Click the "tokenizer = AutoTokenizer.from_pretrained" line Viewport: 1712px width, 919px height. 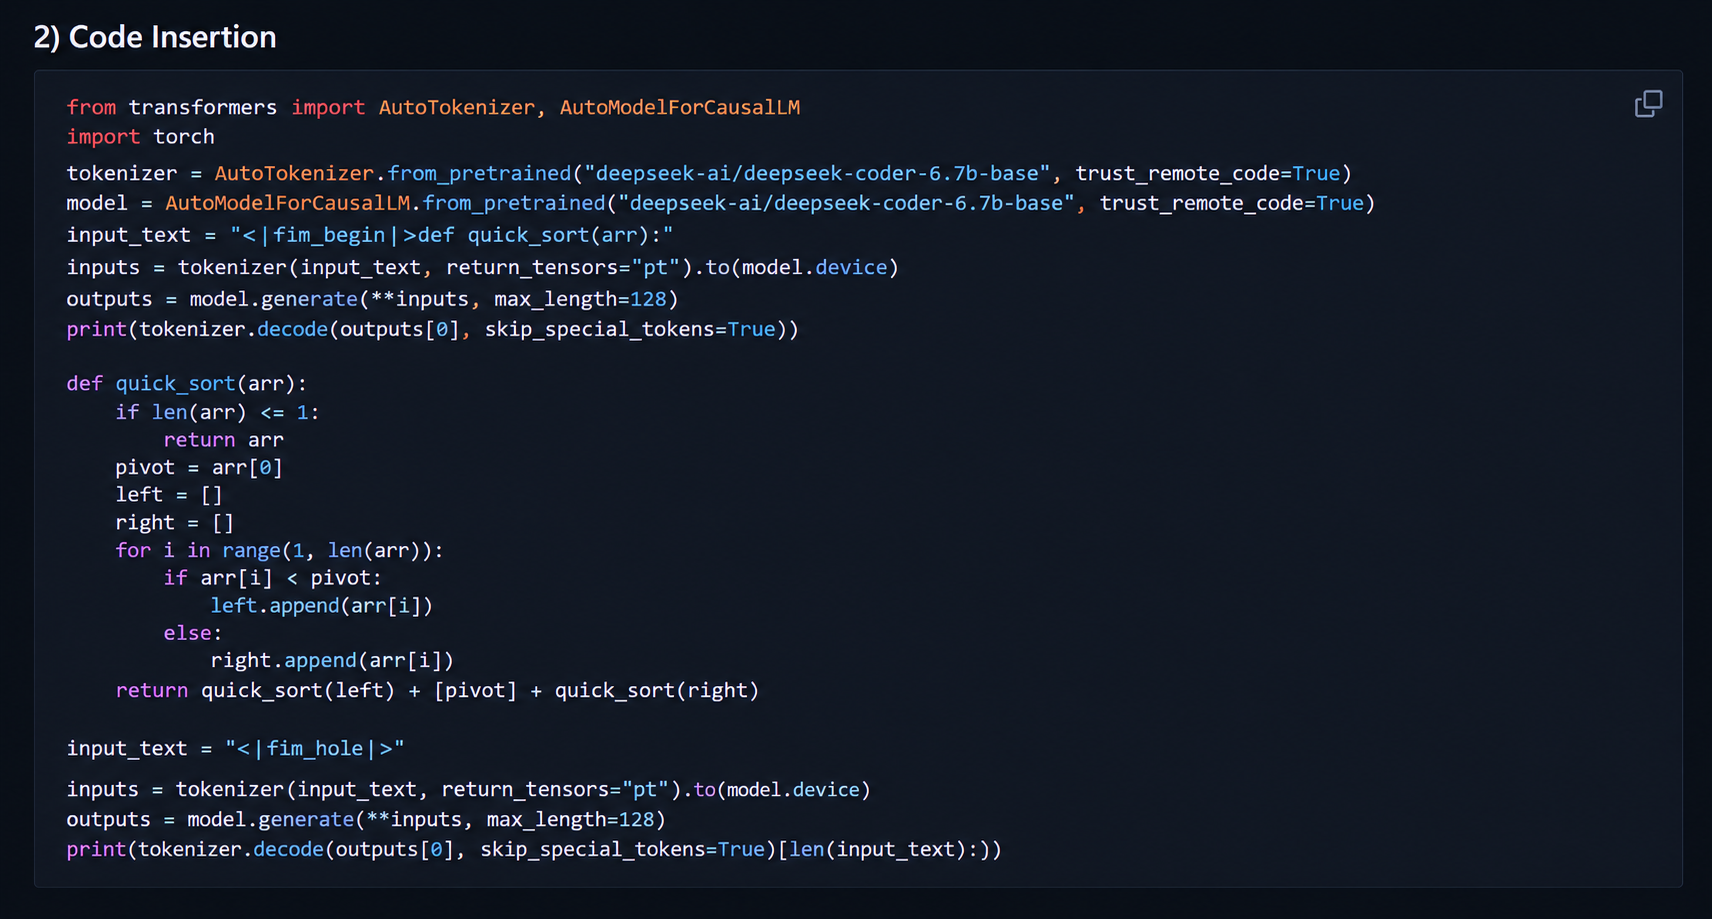[709, 174]
